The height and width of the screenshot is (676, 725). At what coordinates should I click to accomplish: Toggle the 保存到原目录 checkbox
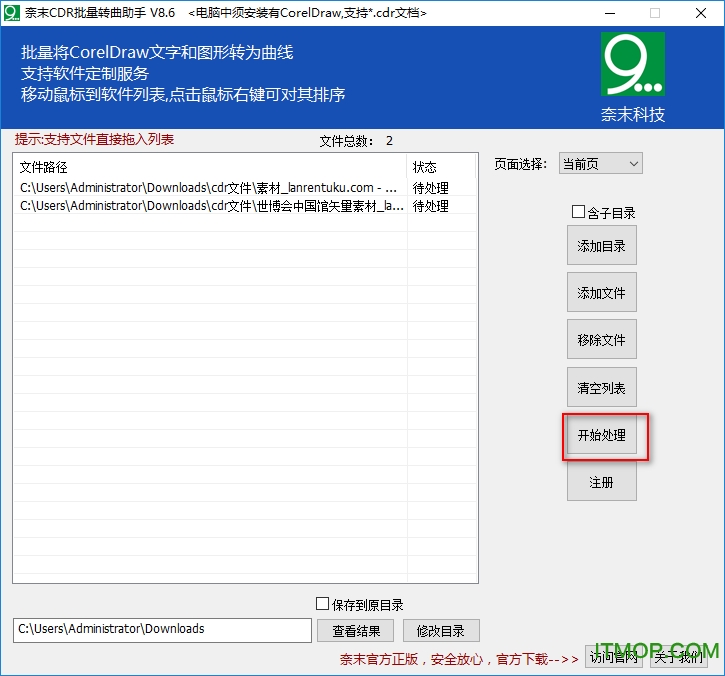click(x=322, y=604)
